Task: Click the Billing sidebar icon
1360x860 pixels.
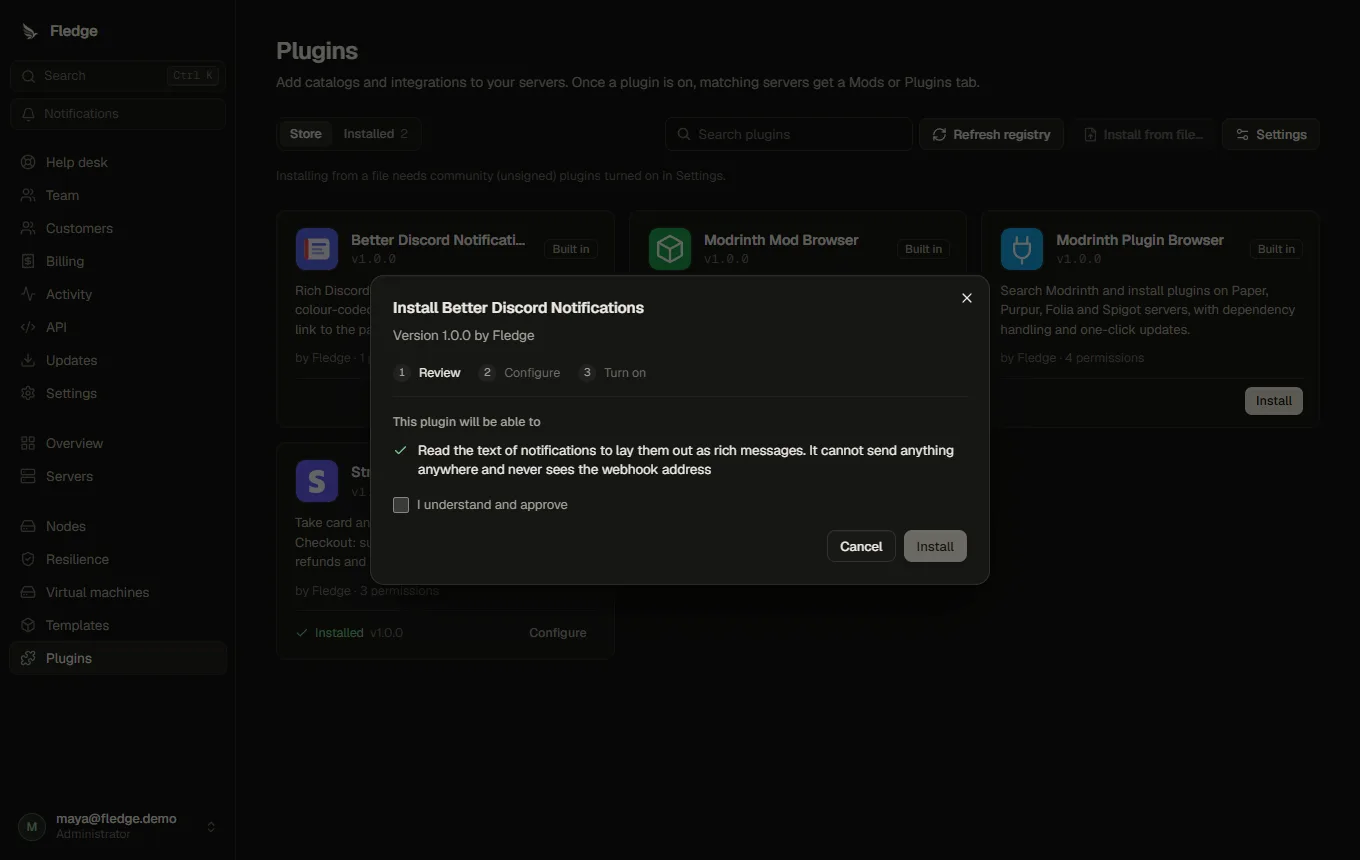Action: (28, 261)
